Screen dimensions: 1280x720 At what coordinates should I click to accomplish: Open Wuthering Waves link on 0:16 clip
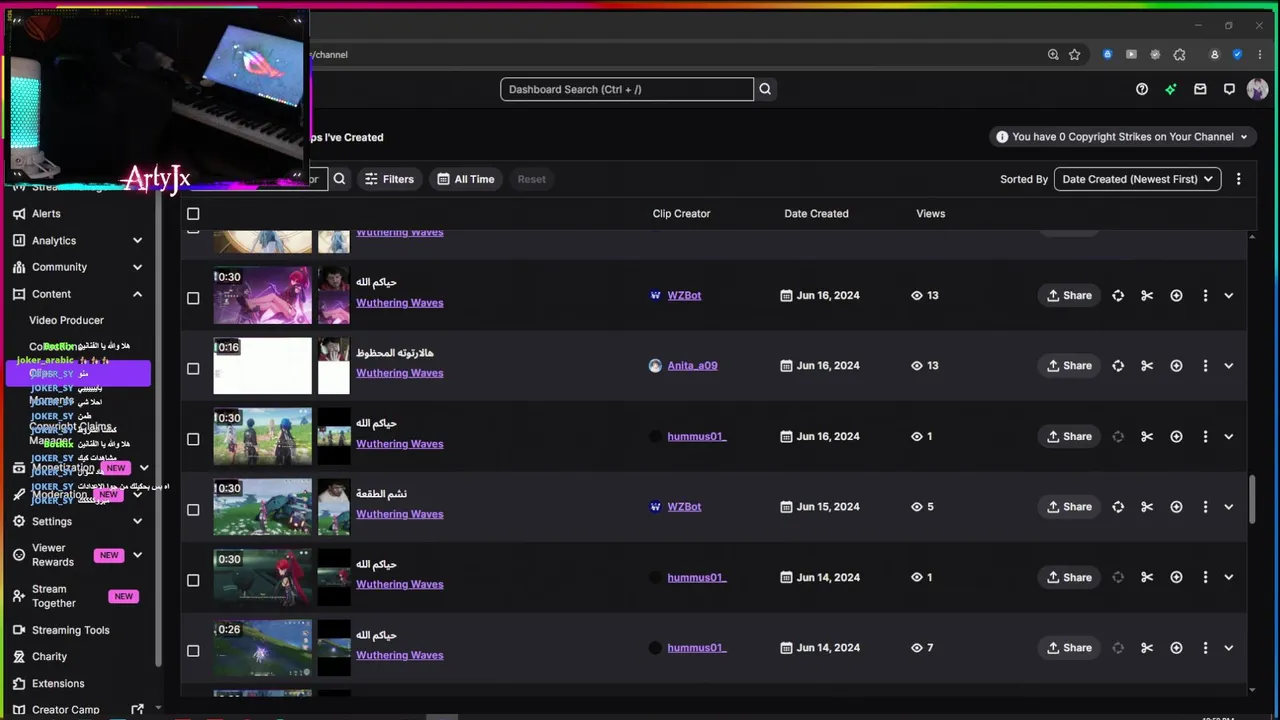[x=399, y=374]
